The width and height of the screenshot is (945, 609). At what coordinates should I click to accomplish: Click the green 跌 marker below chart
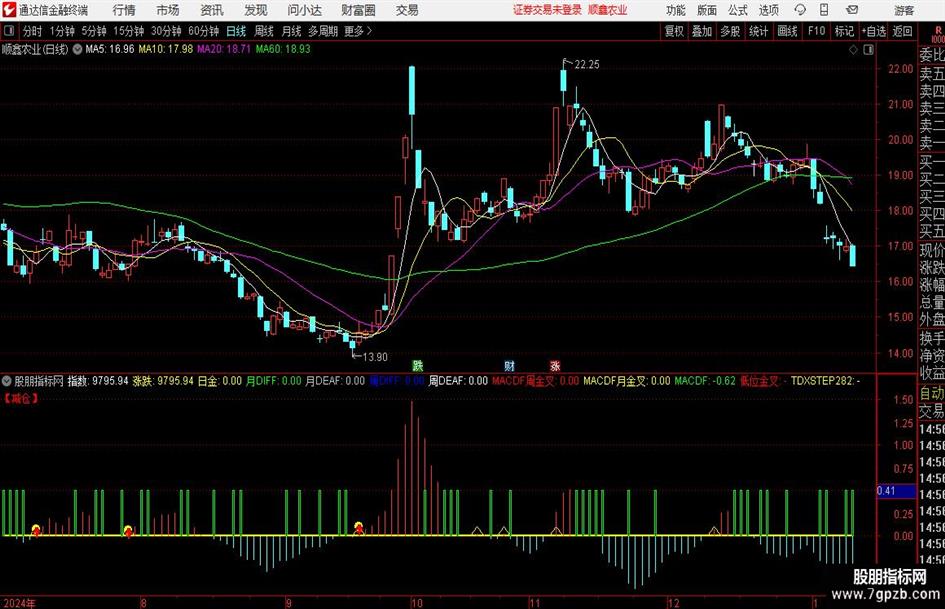[418, 365]
